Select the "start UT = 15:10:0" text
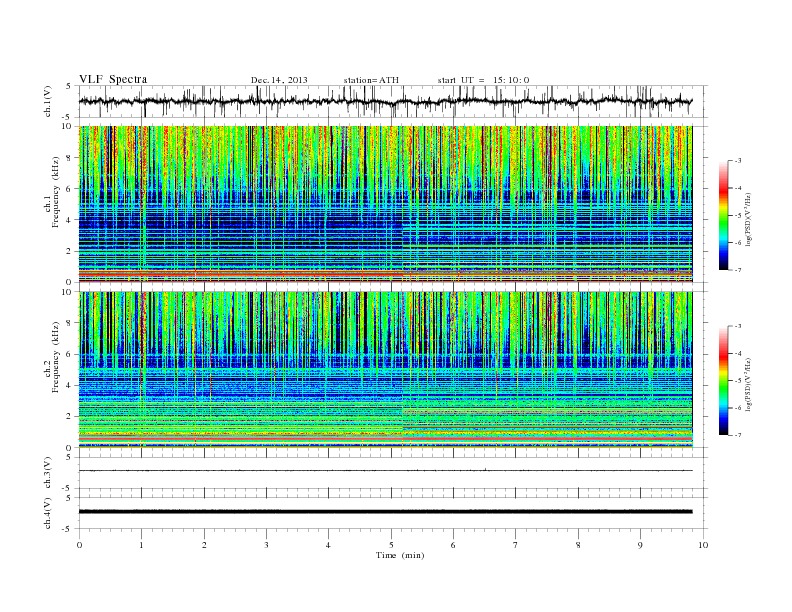This screenshot has height=612, width=792. [483, 80]
